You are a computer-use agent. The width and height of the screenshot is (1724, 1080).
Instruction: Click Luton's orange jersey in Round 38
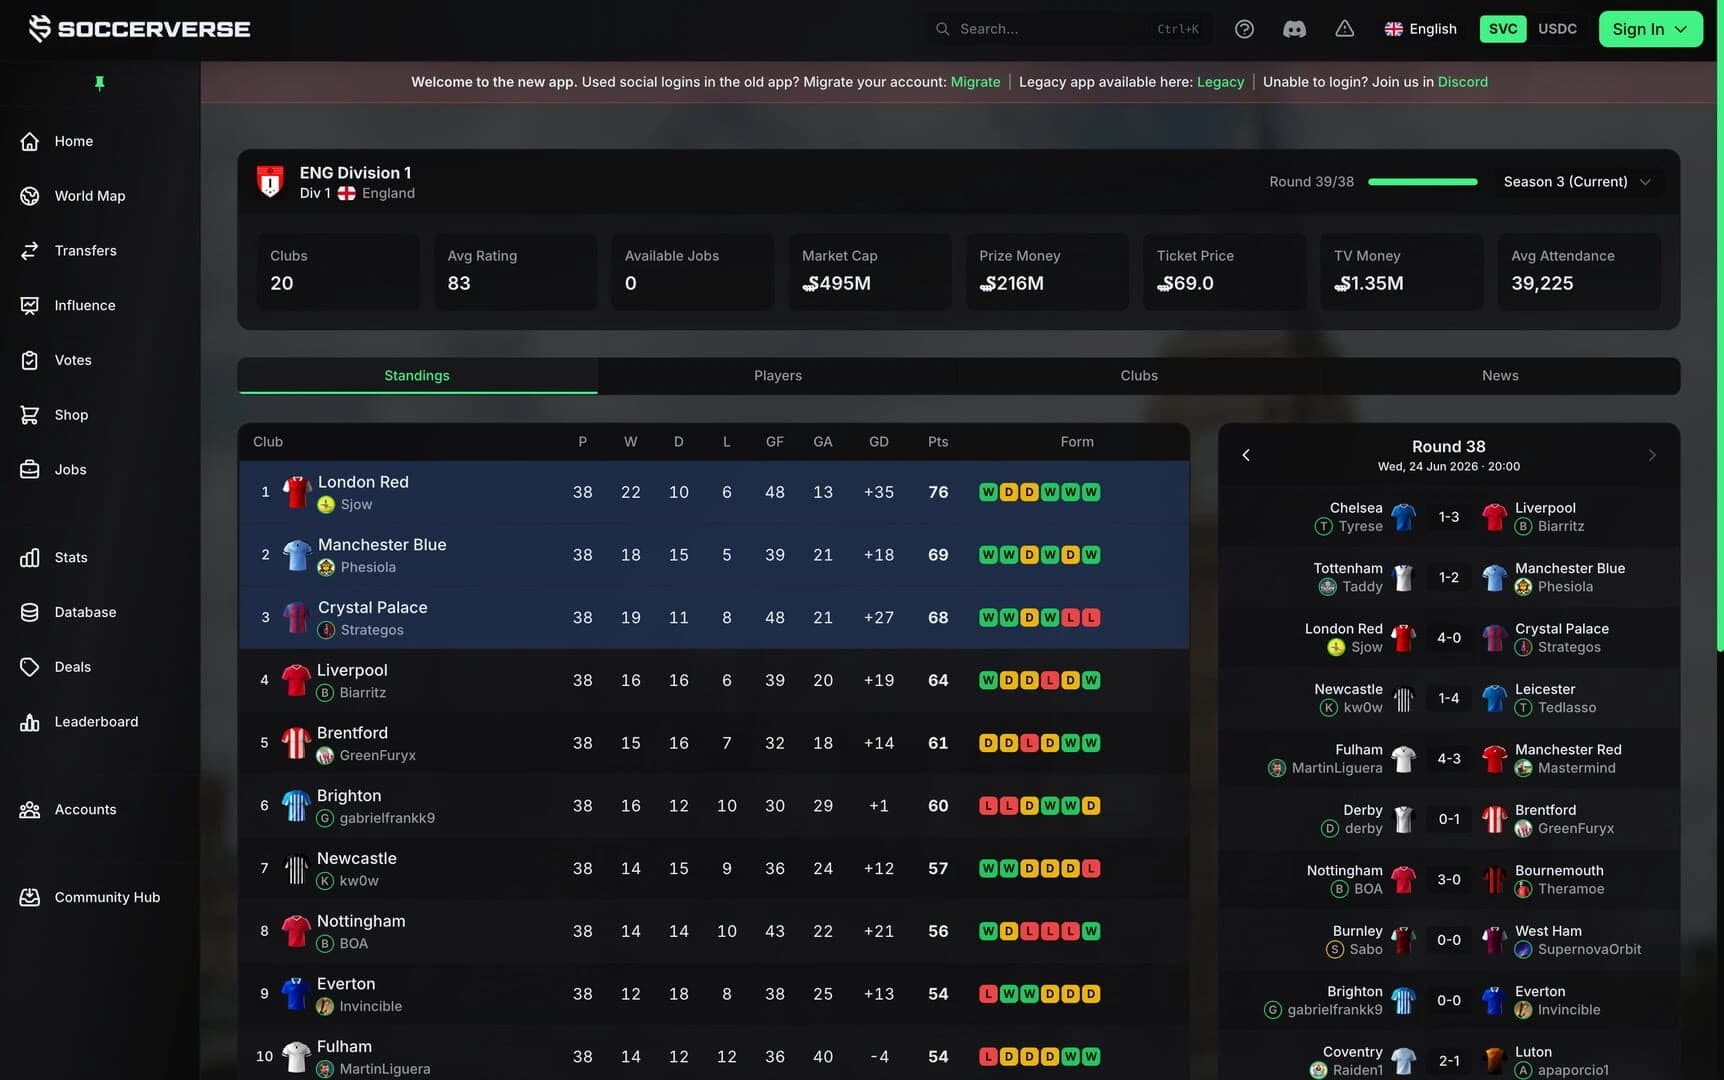1494,1061
